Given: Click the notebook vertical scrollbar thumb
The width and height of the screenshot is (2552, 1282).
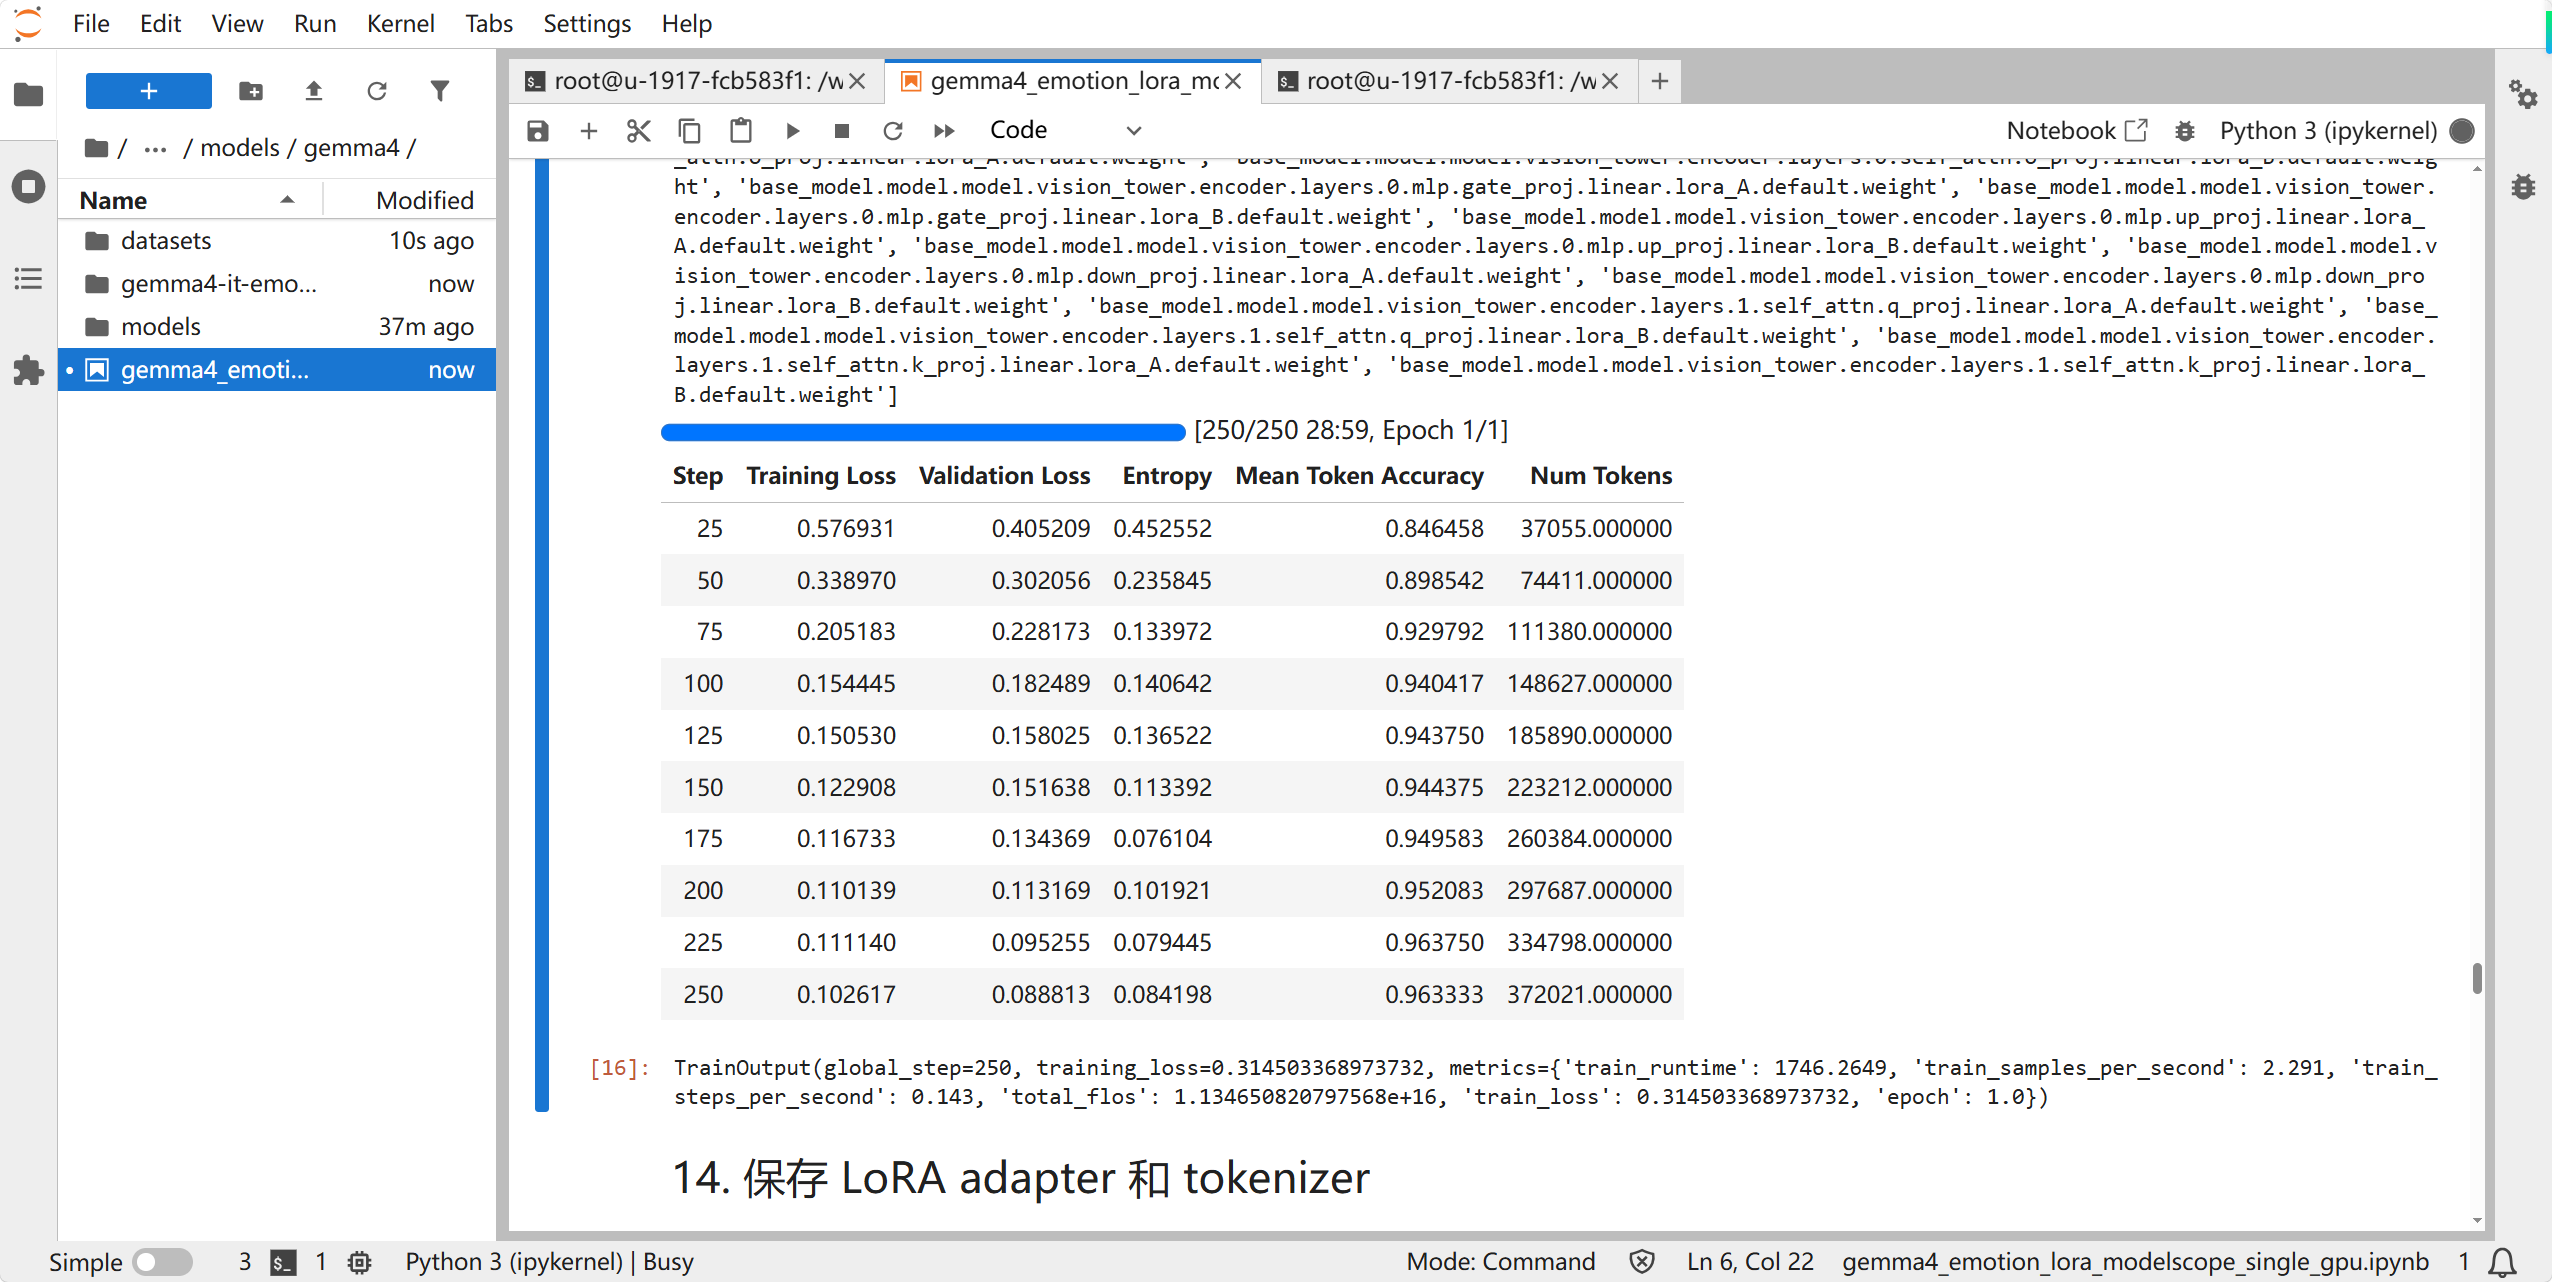Looking at the screenshot, I should [x=2477, y=978].
